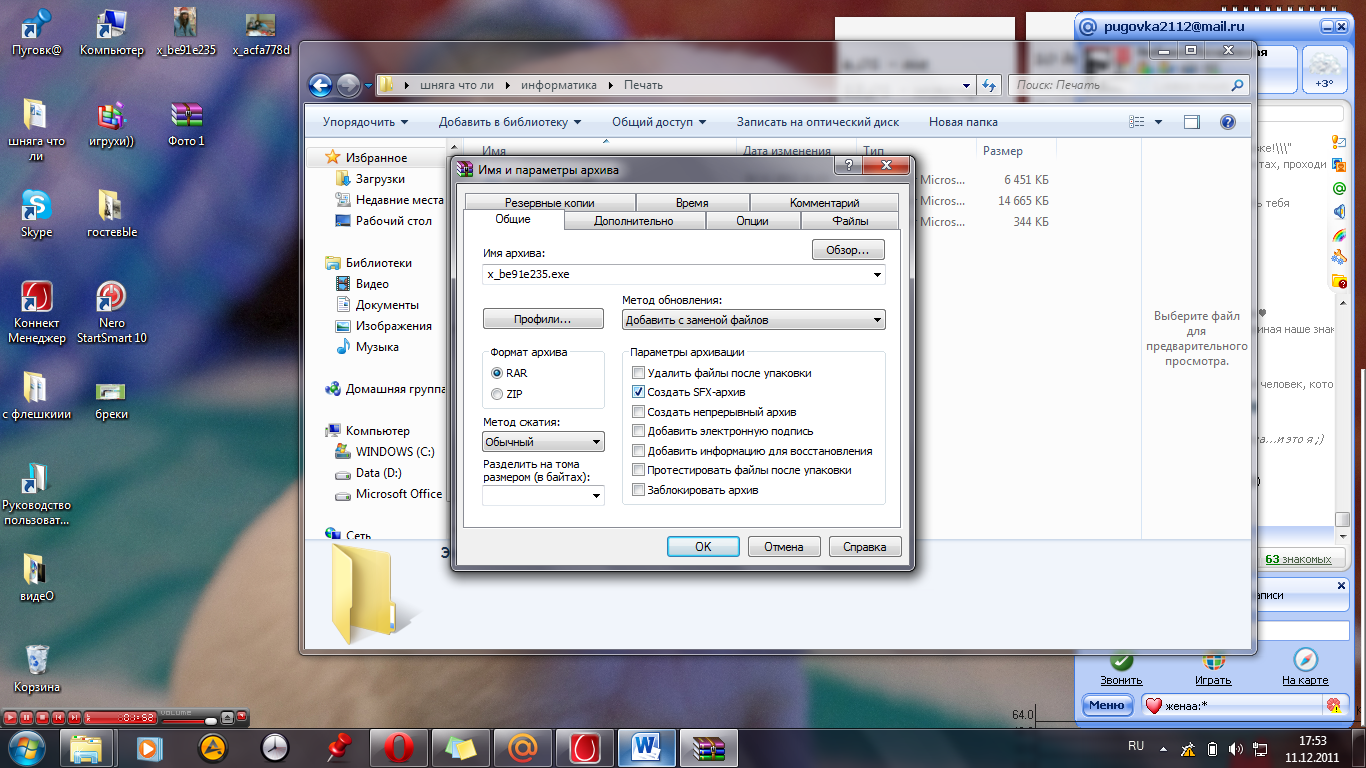
Task: Click Играть in Mail.ru Agent
Action: point(1213,669)
